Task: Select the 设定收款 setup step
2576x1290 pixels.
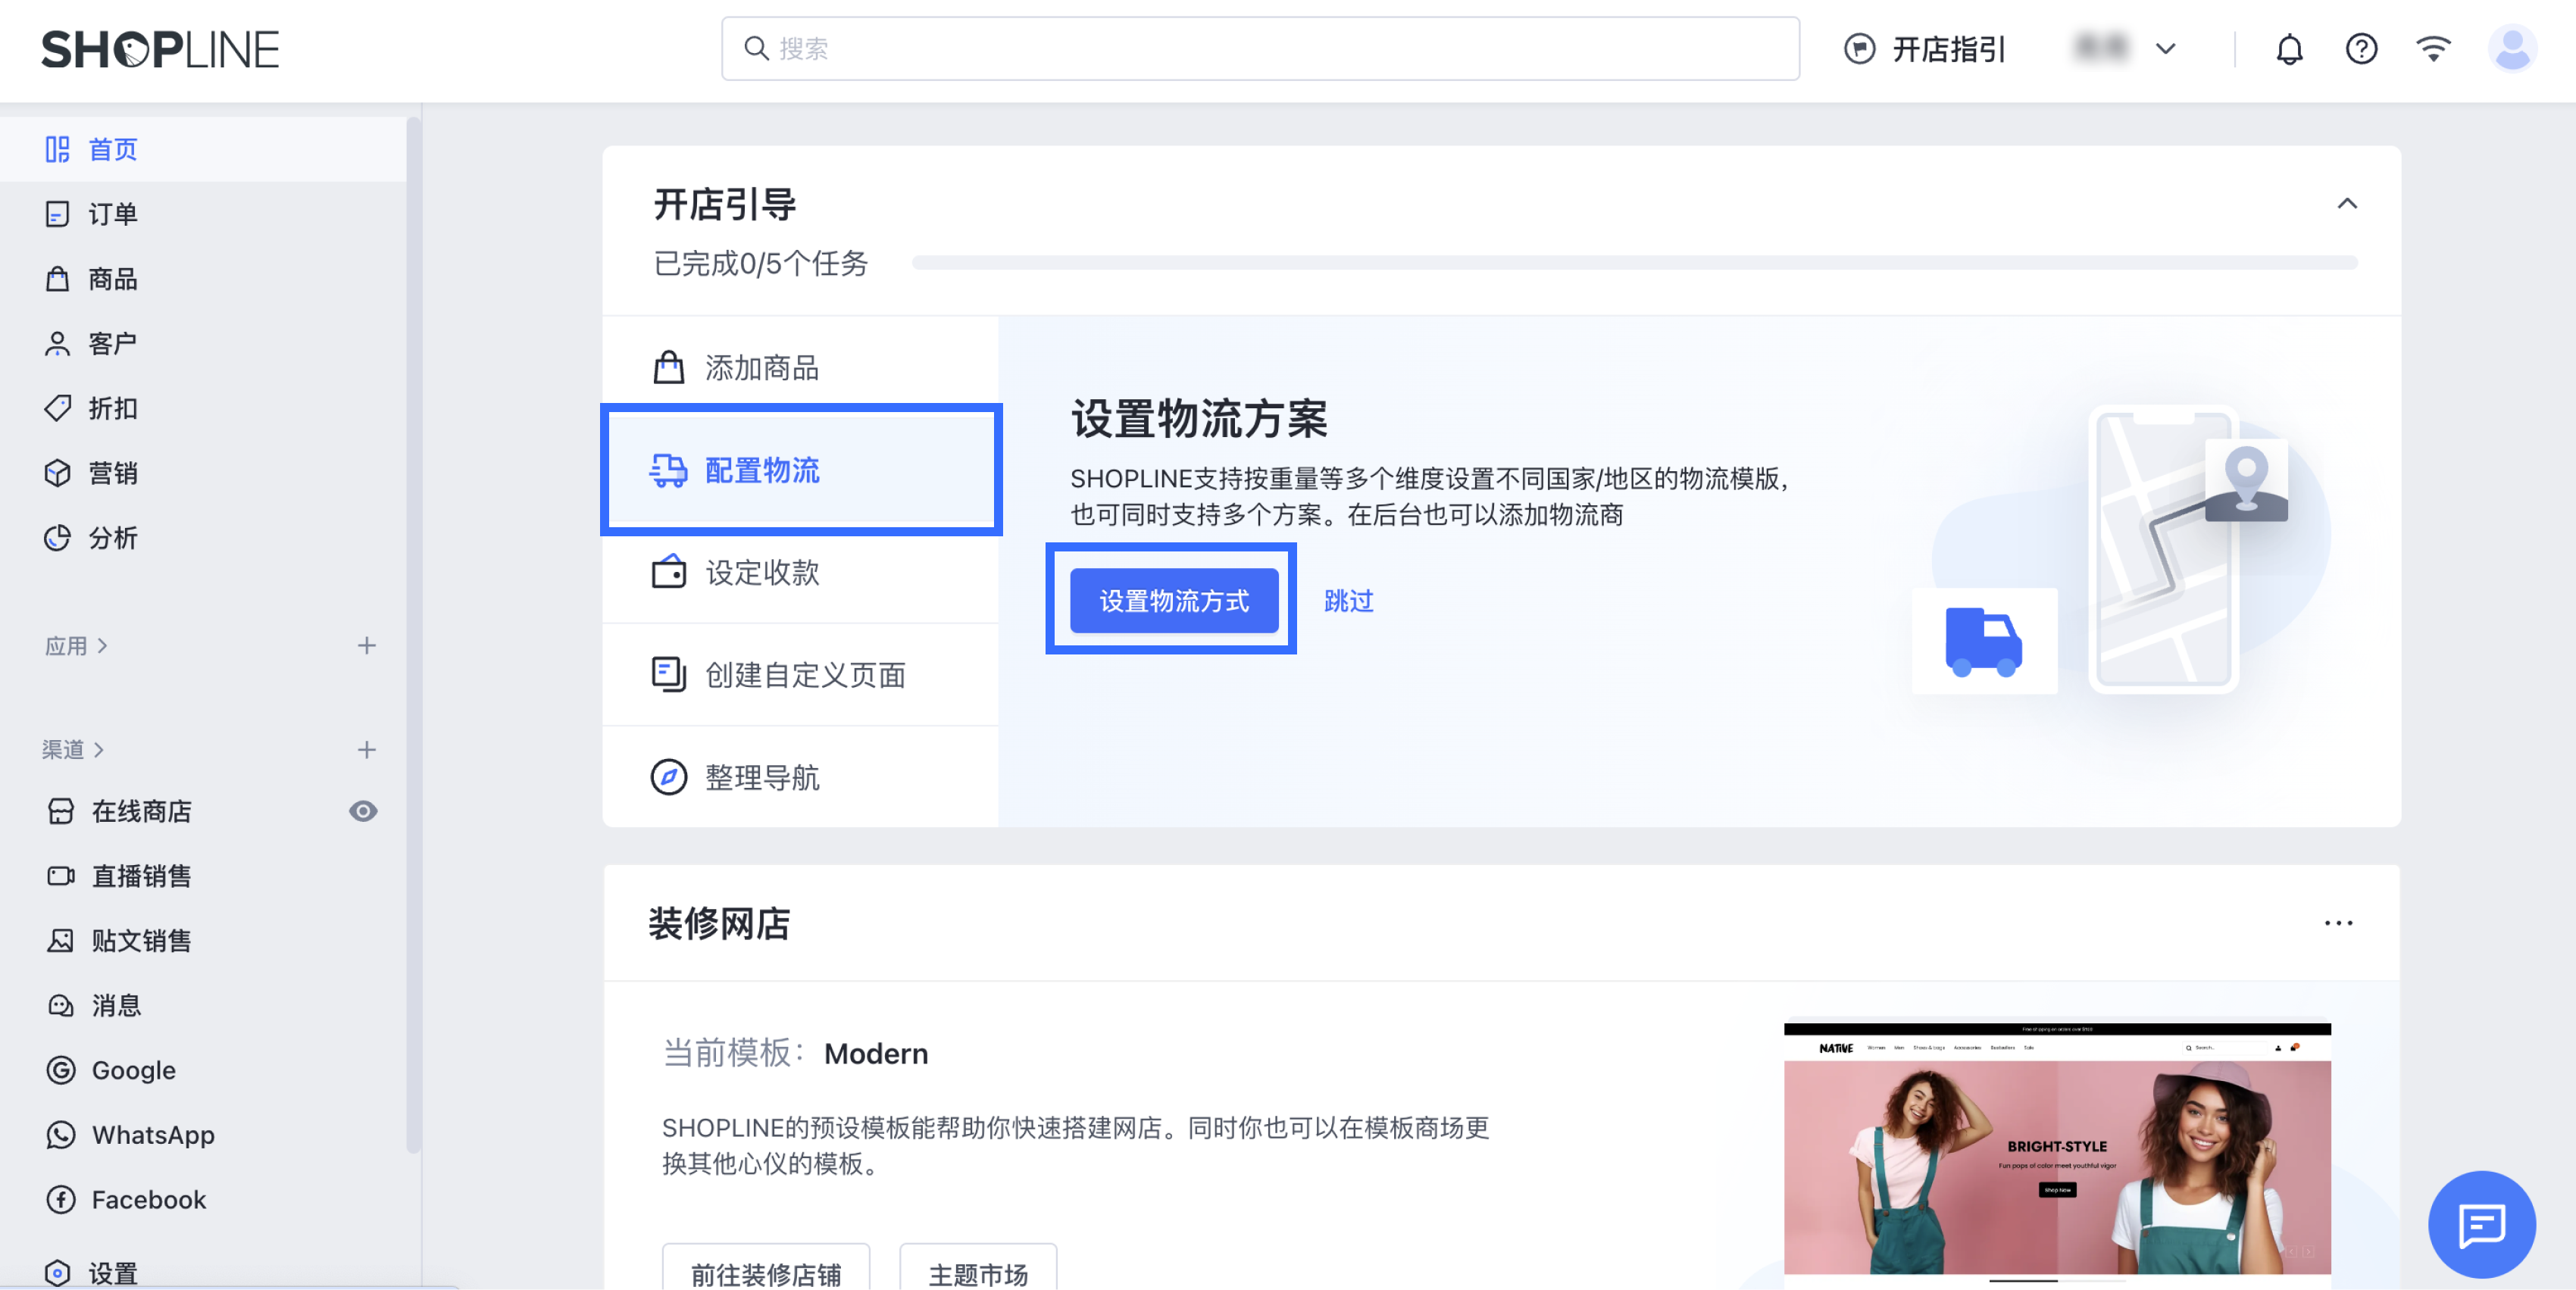Action: (762, 573)
